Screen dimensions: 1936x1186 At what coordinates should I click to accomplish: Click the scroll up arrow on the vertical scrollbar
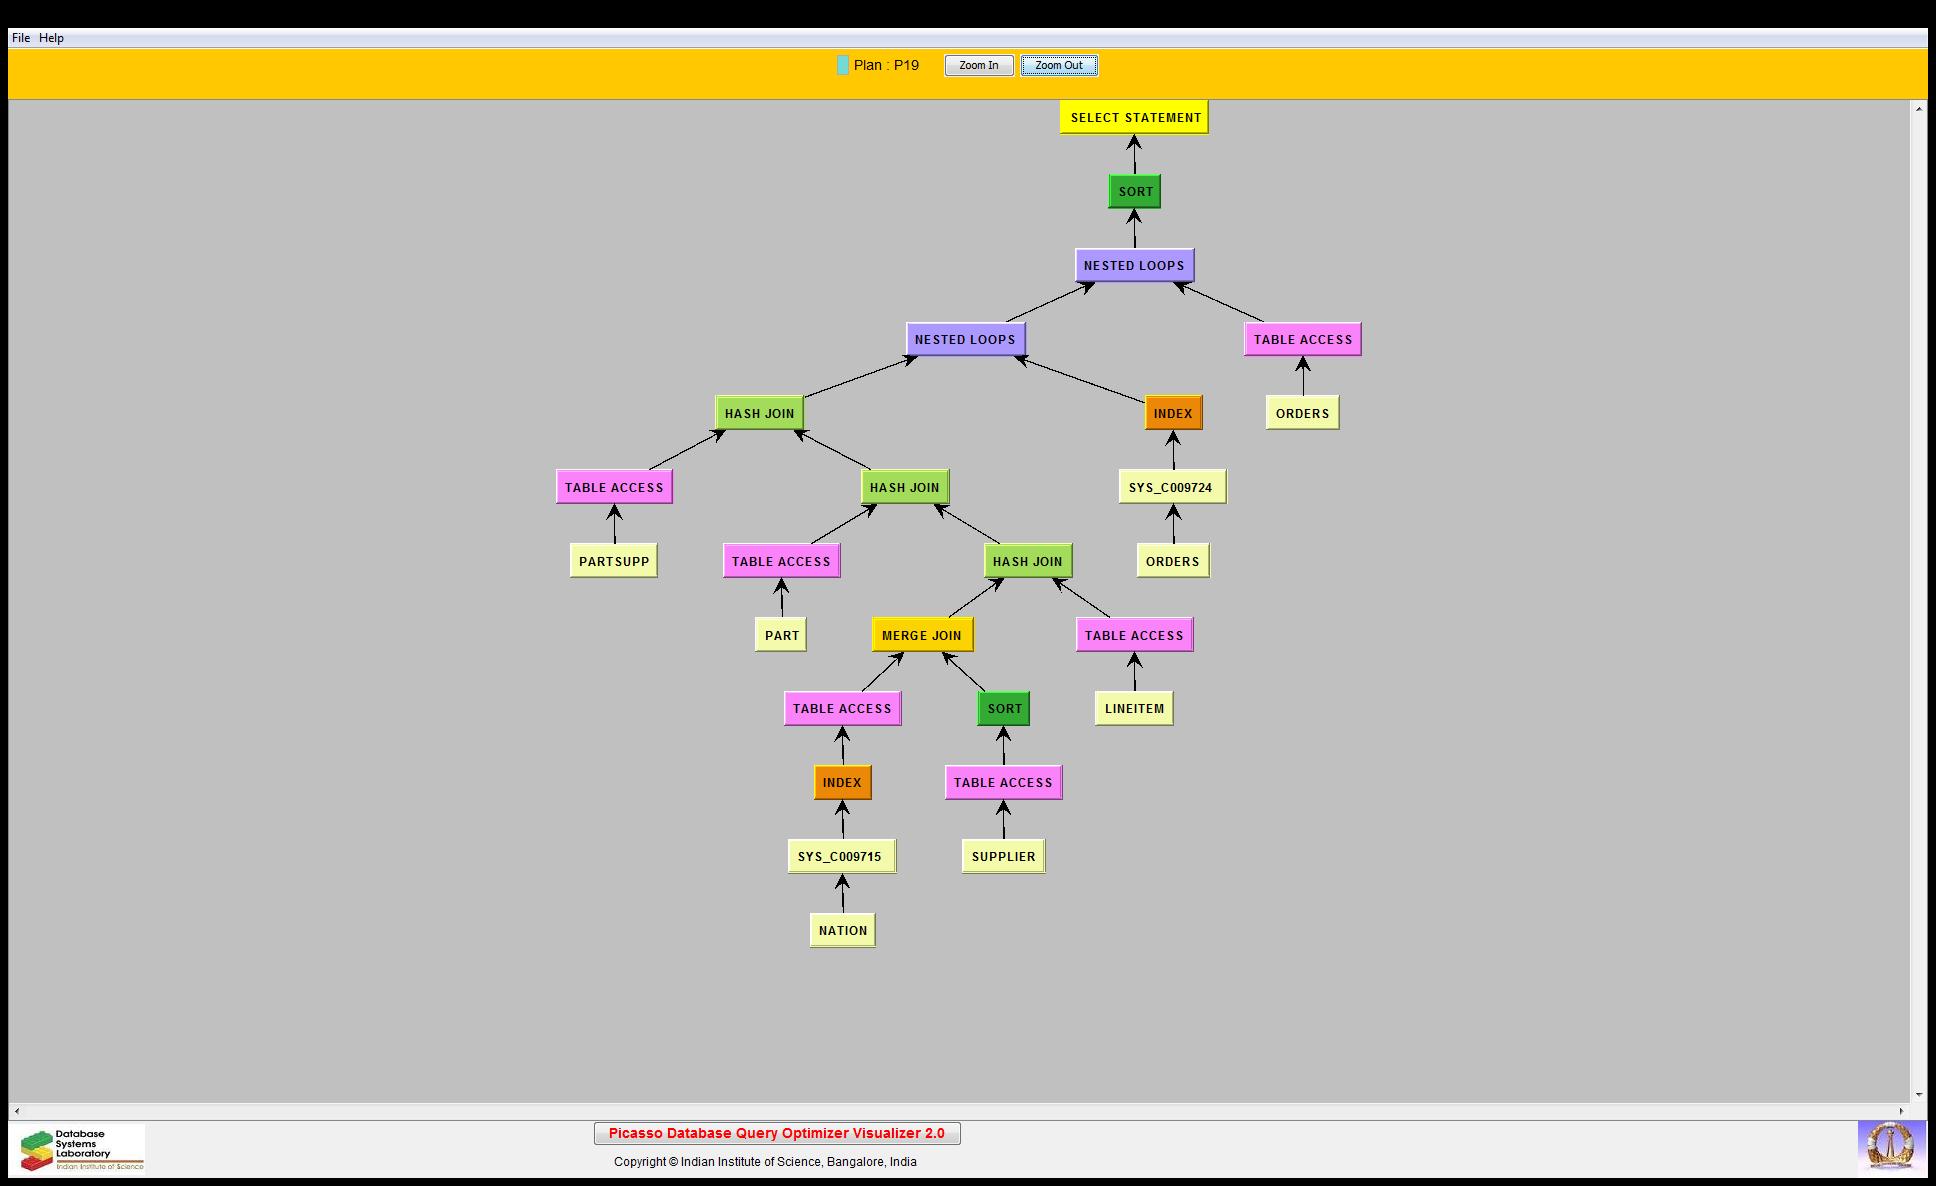[1918, 108]
